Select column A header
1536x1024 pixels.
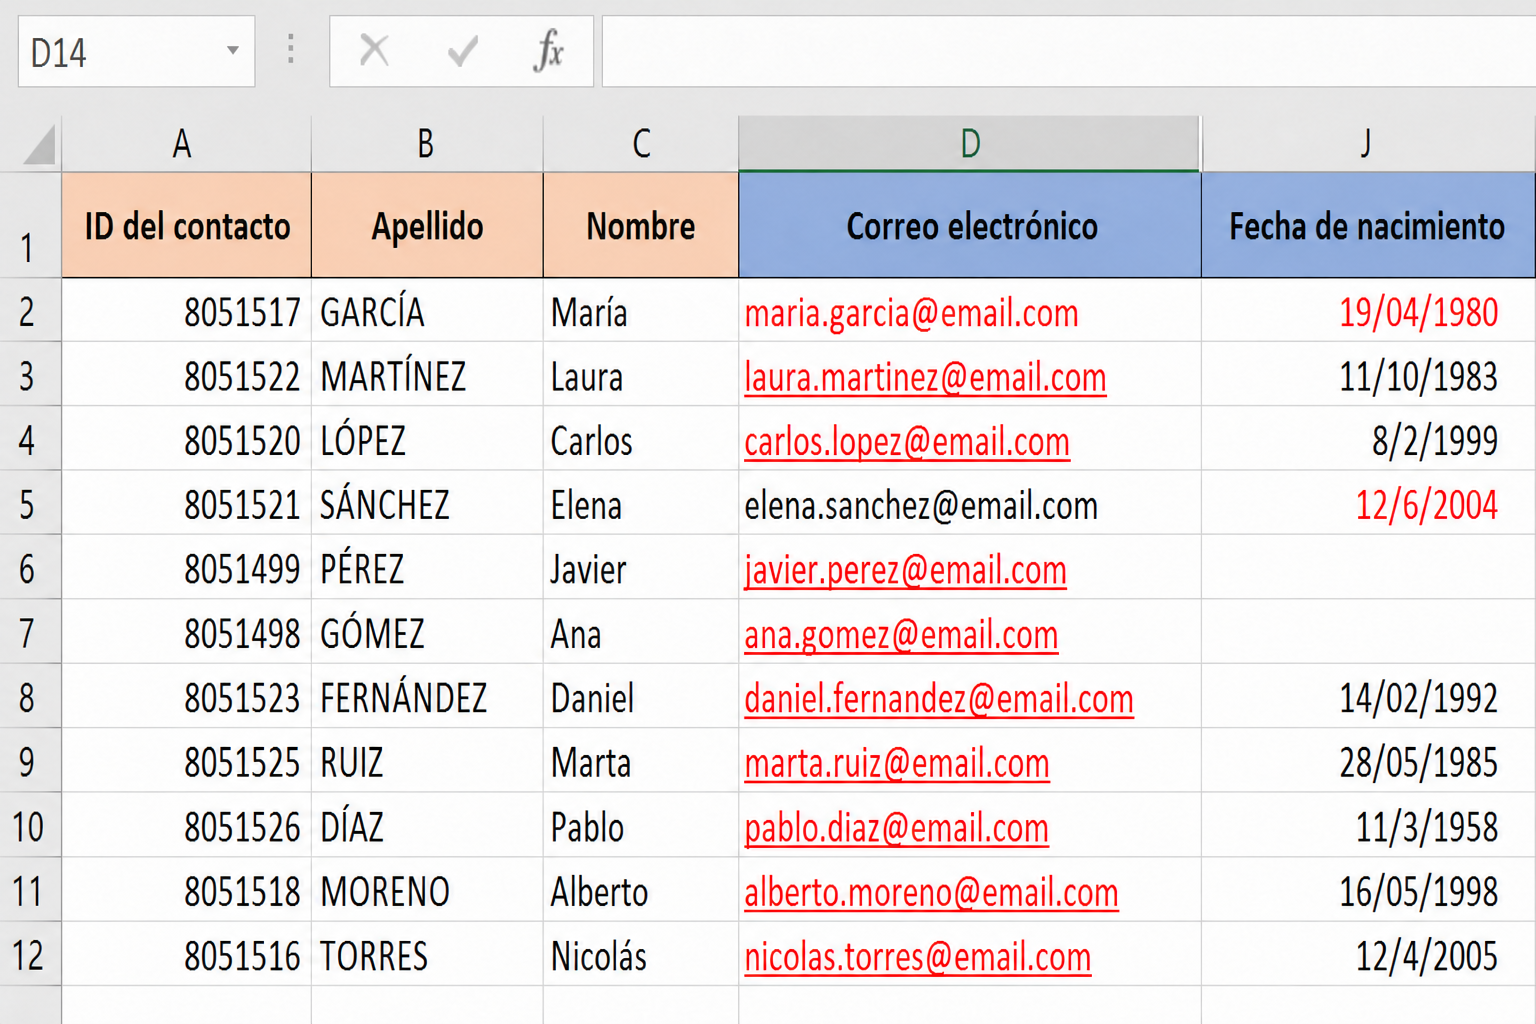[186, 144]
